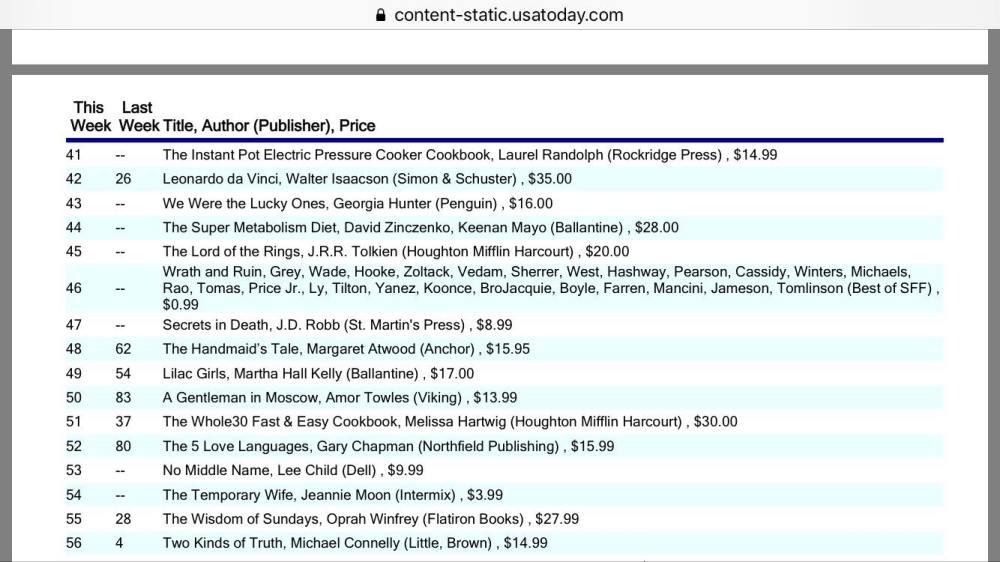Click the Leonardo da Vinci entry
1000x562 pixels.
pos(367,179)
